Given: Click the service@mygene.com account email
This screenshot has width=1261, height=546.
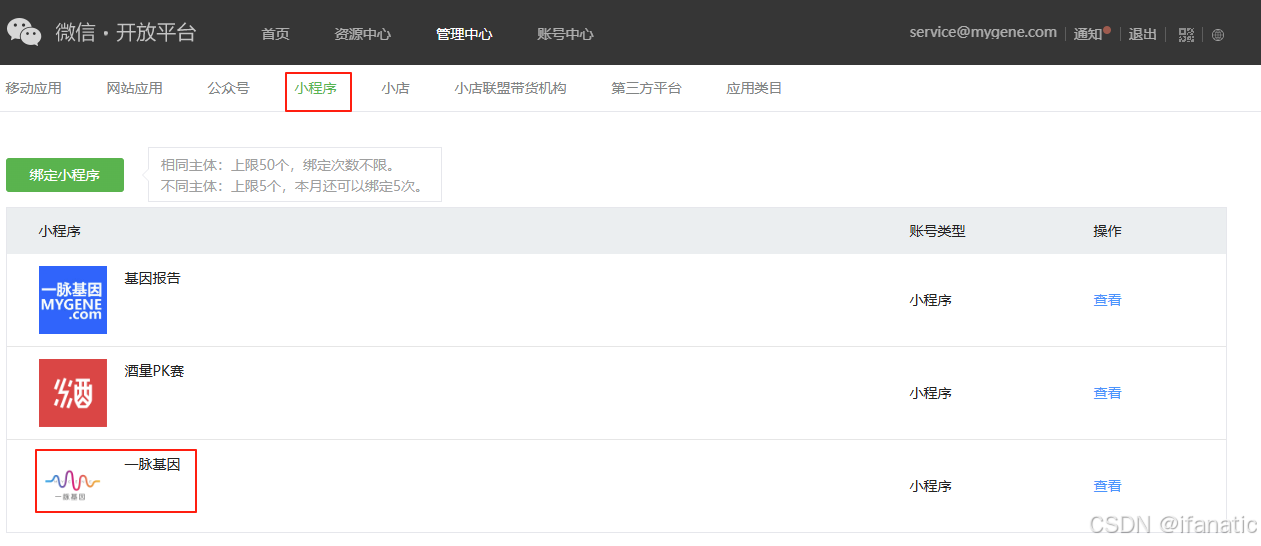Looking at the screenshot, I should pos(983,32).
